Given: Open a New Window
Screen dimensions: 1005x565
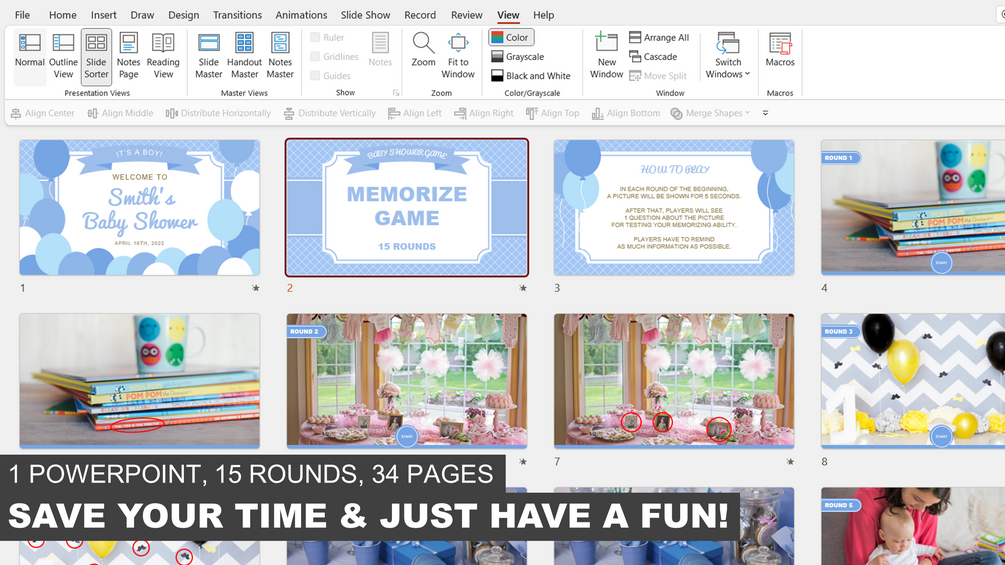Looking at the screenshot, I should coord(606,56).
